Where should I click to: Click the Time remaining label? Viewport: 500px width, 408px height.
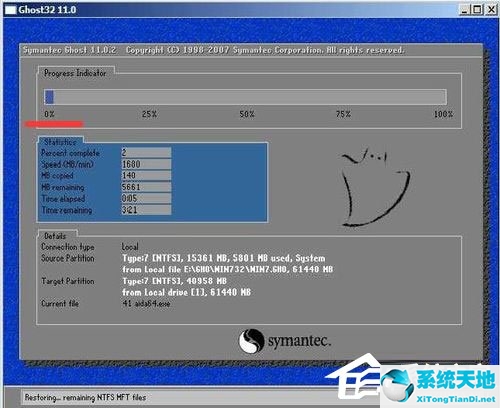[67, 210]
